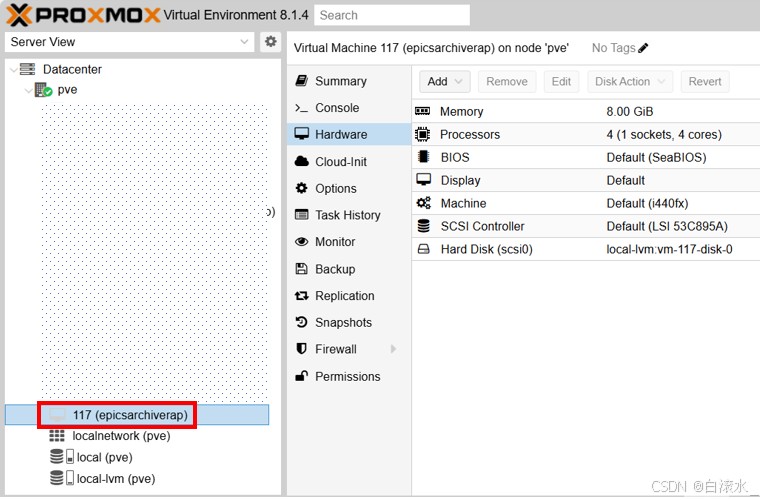Image resolution: width=763 pixels, height=500 pixels.
Task: Click the Task History list icon
Action: pyautogui.click(x=302, y=214)
